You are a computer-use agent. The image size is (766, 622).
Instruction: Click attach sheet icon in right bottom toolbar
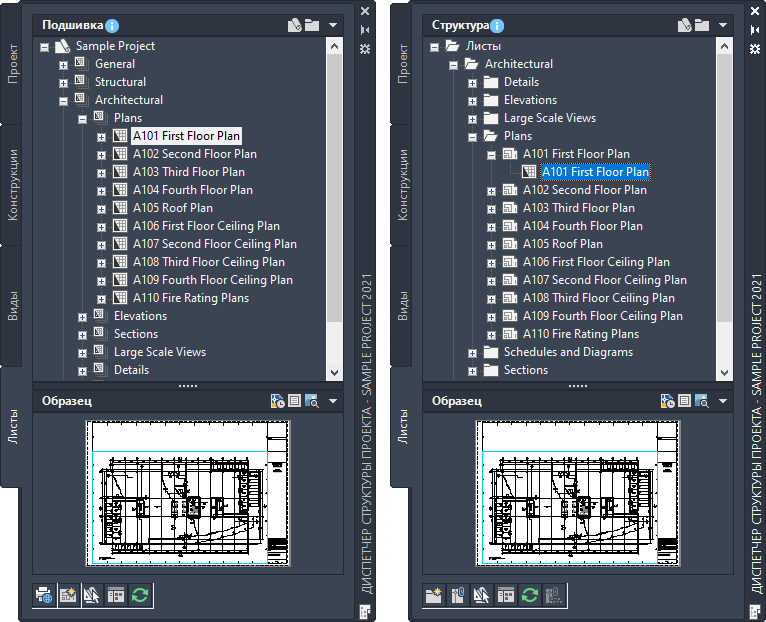coord(457,595)
